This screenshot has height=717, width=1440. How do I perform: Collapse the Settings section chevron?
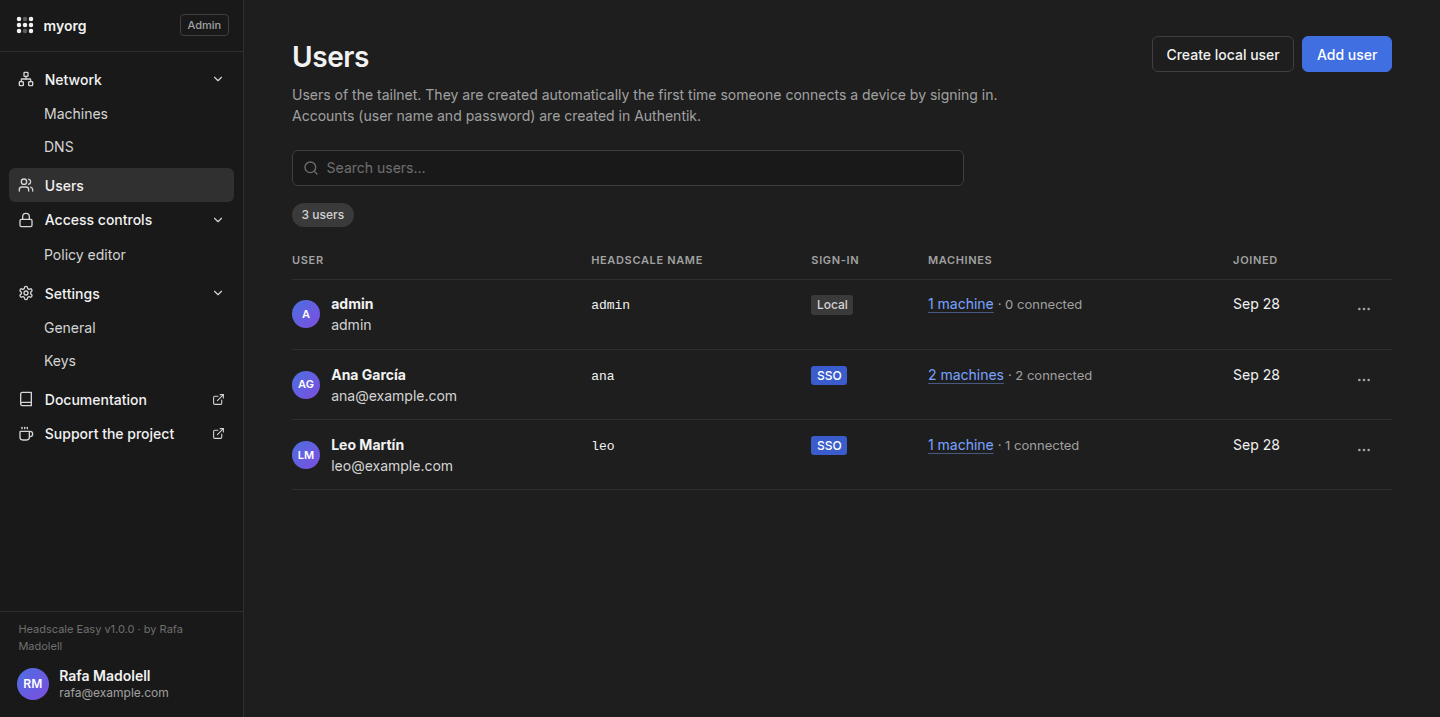click(218, 294)
